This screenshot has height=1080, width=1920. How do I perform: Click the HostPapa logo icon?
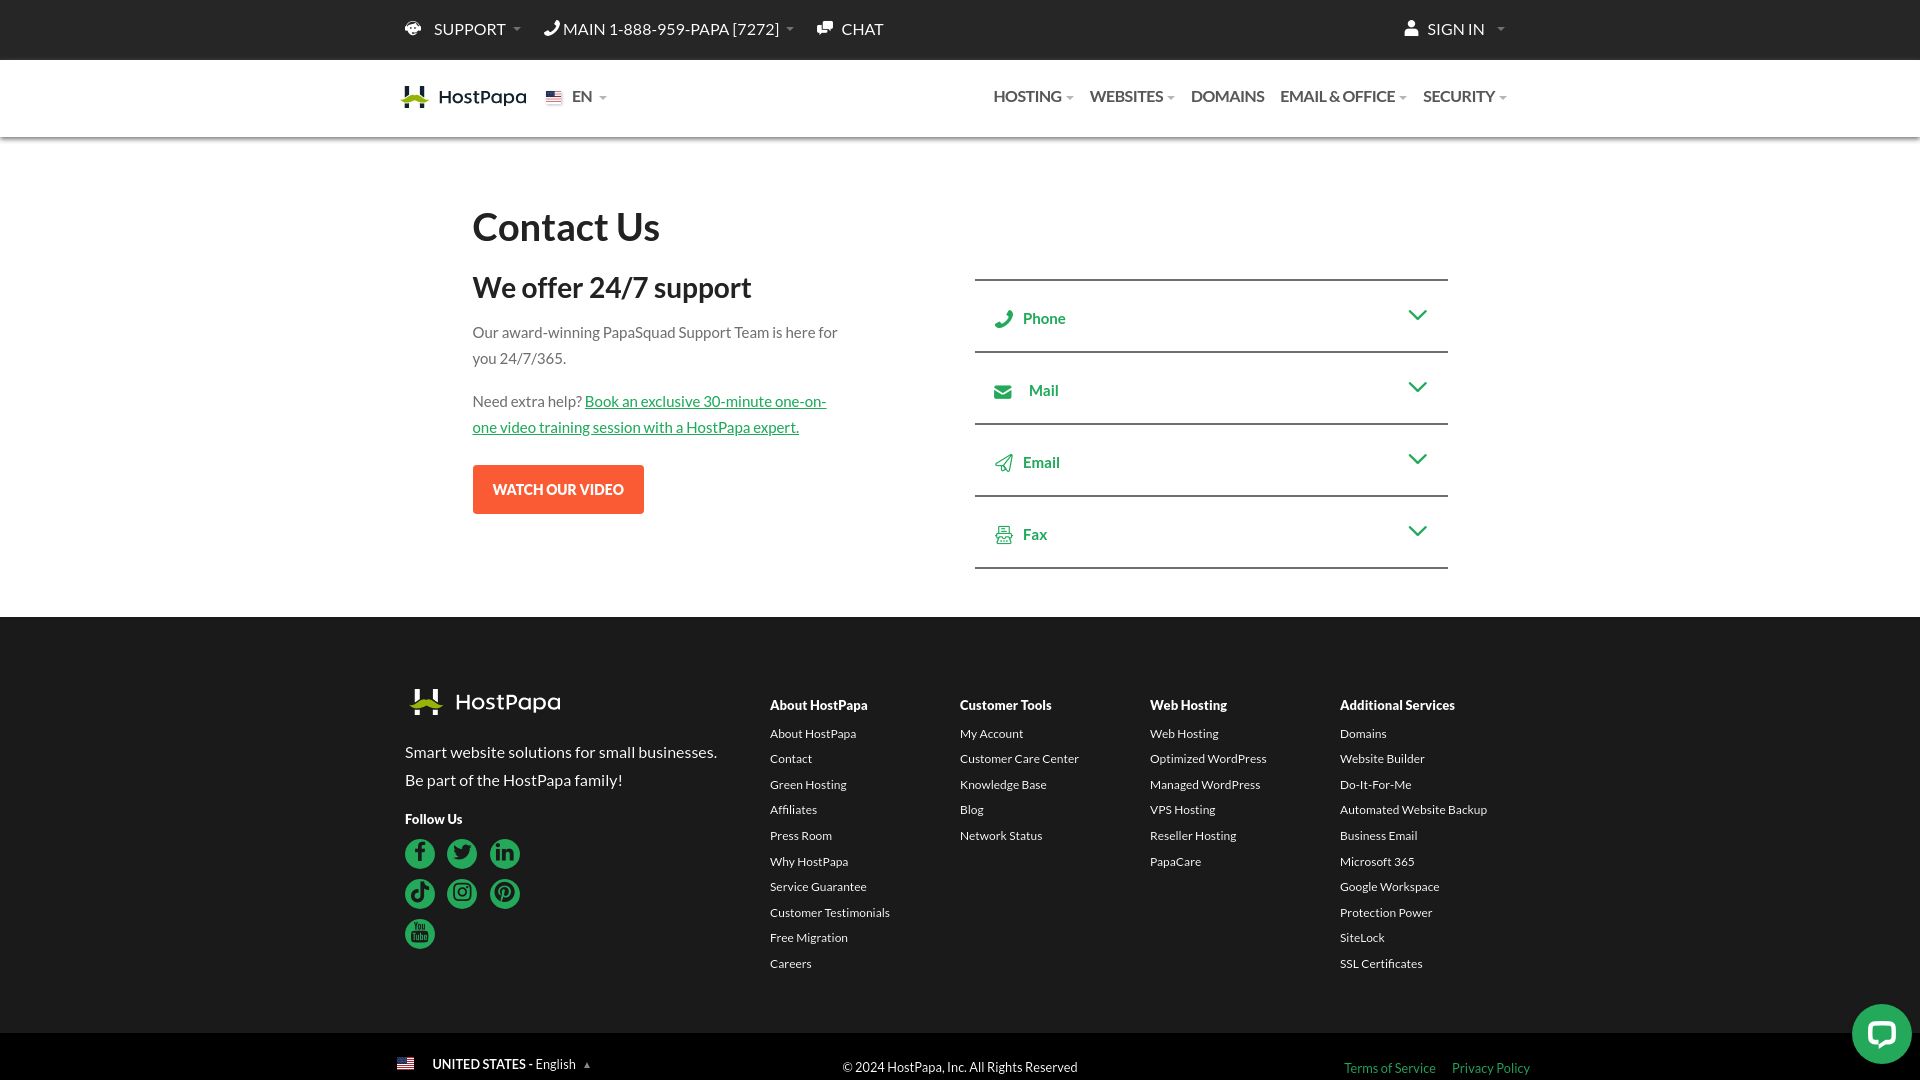click(x=413, y=96)
